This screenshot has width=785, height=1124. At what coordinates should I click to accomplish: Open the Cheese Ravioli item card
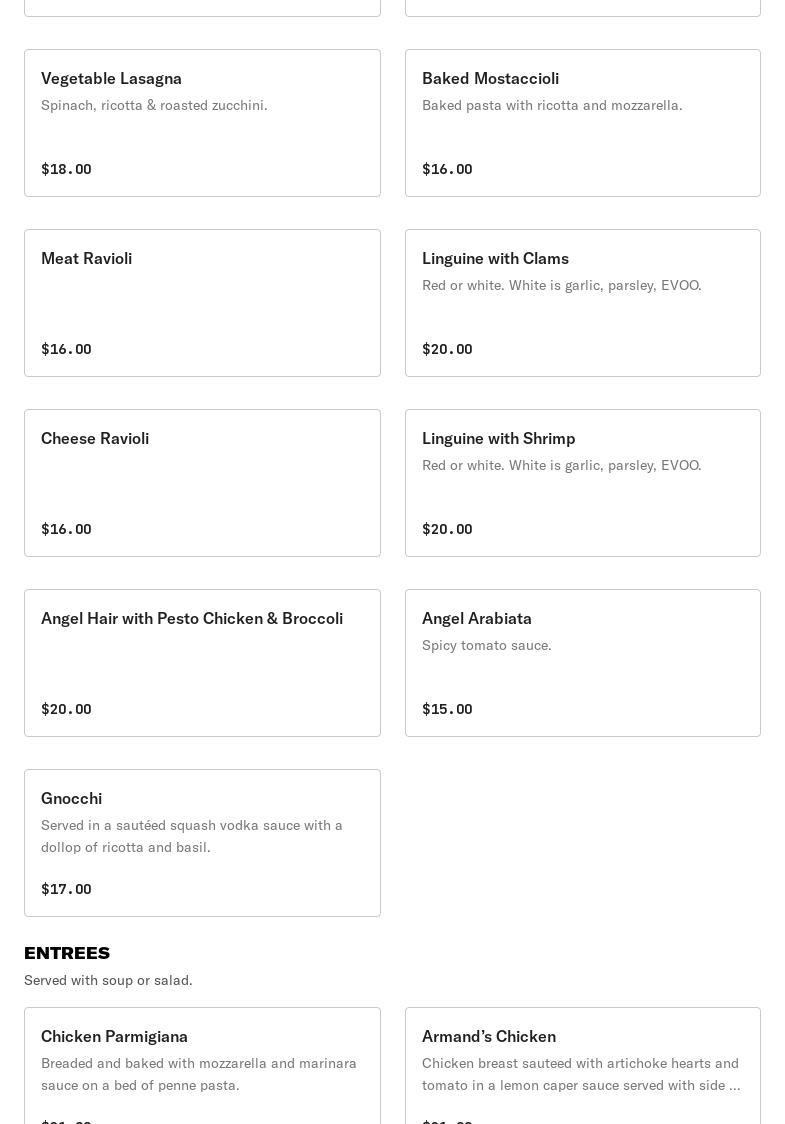202,483
